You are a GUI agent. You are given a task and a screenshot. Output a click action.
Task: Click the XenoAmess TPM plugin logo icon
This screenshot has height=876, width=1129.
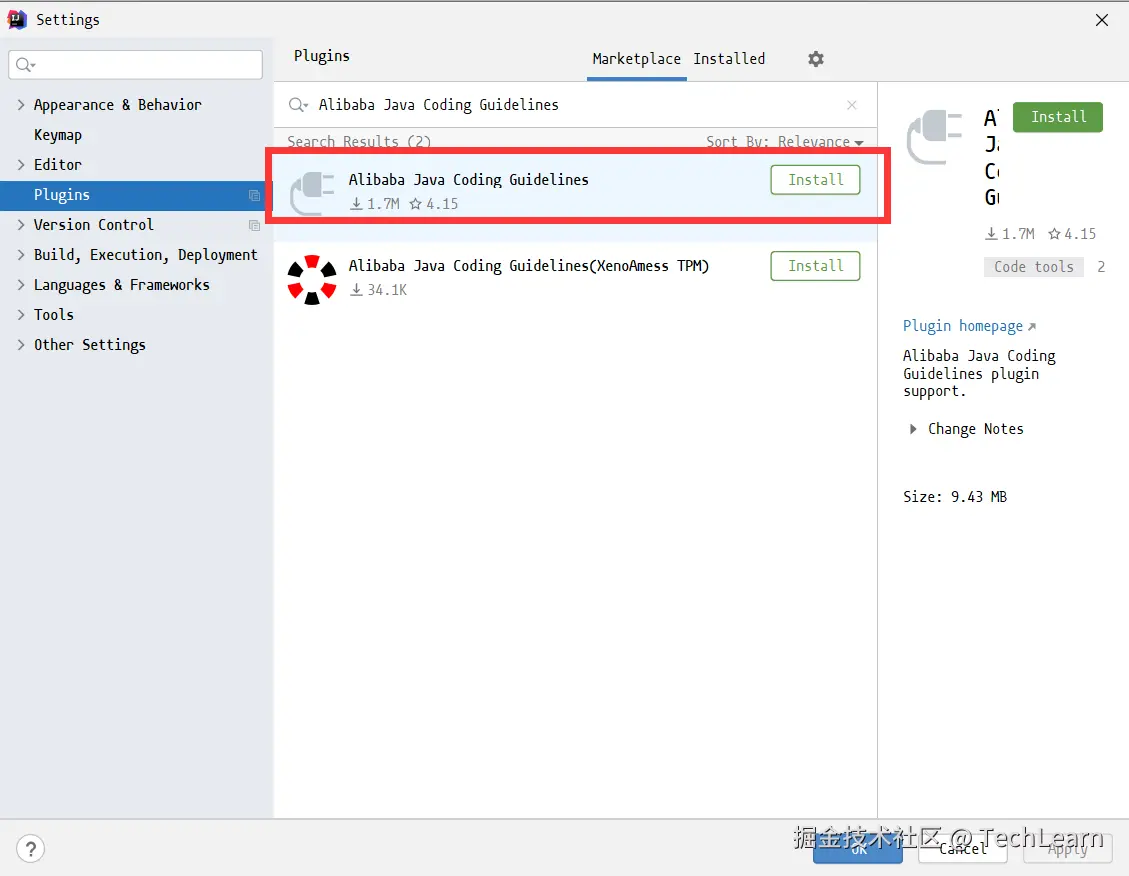[312, 279]
